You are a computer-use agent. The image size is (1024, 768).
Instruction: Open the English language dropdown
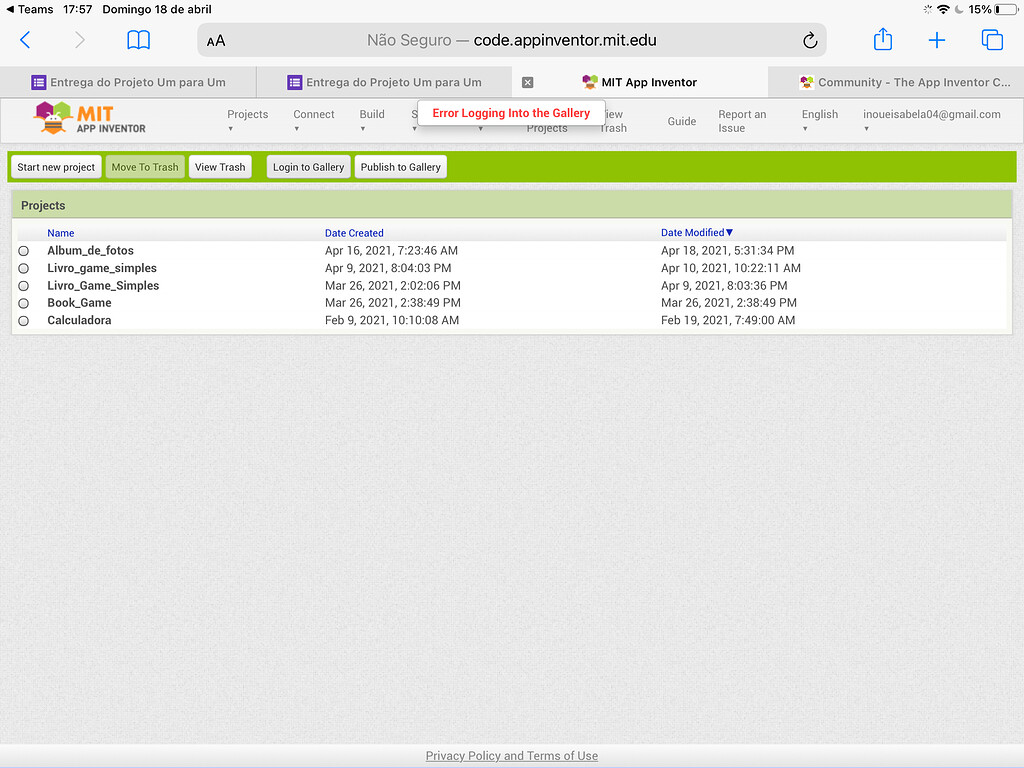tap(820, 120)
